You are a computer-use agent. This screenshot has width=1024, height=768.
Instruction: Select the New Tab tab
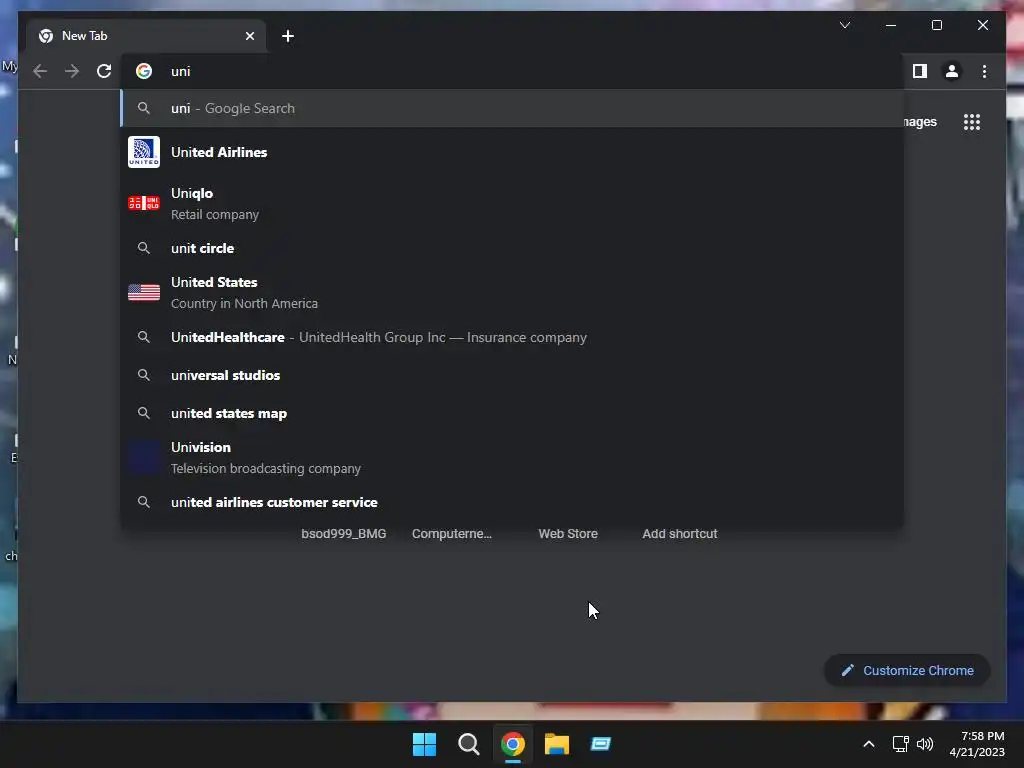coord(146,36)
